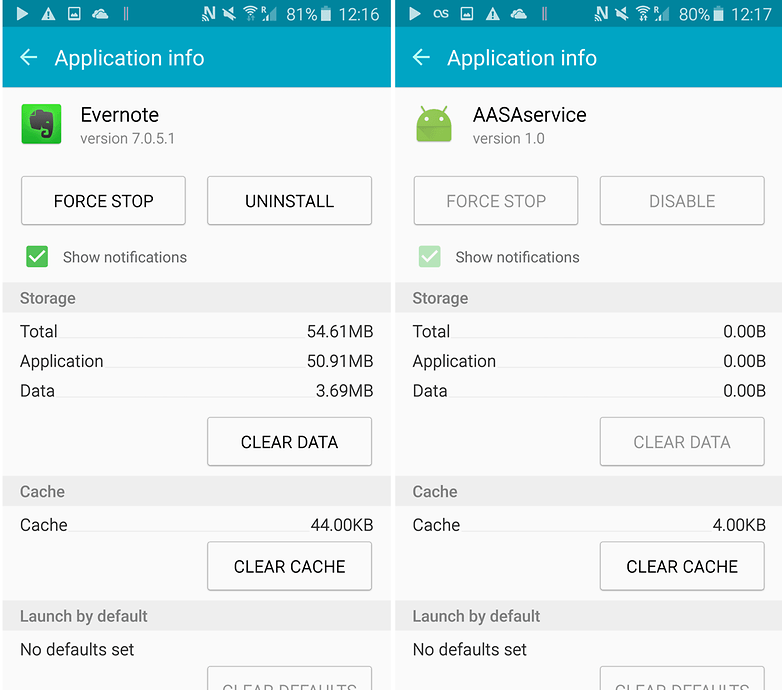Image resolution: width=782 pixels, height=690 pixels.
Task: Tap 80% battery indicator in status bar
Action: (x=701, y=14)
